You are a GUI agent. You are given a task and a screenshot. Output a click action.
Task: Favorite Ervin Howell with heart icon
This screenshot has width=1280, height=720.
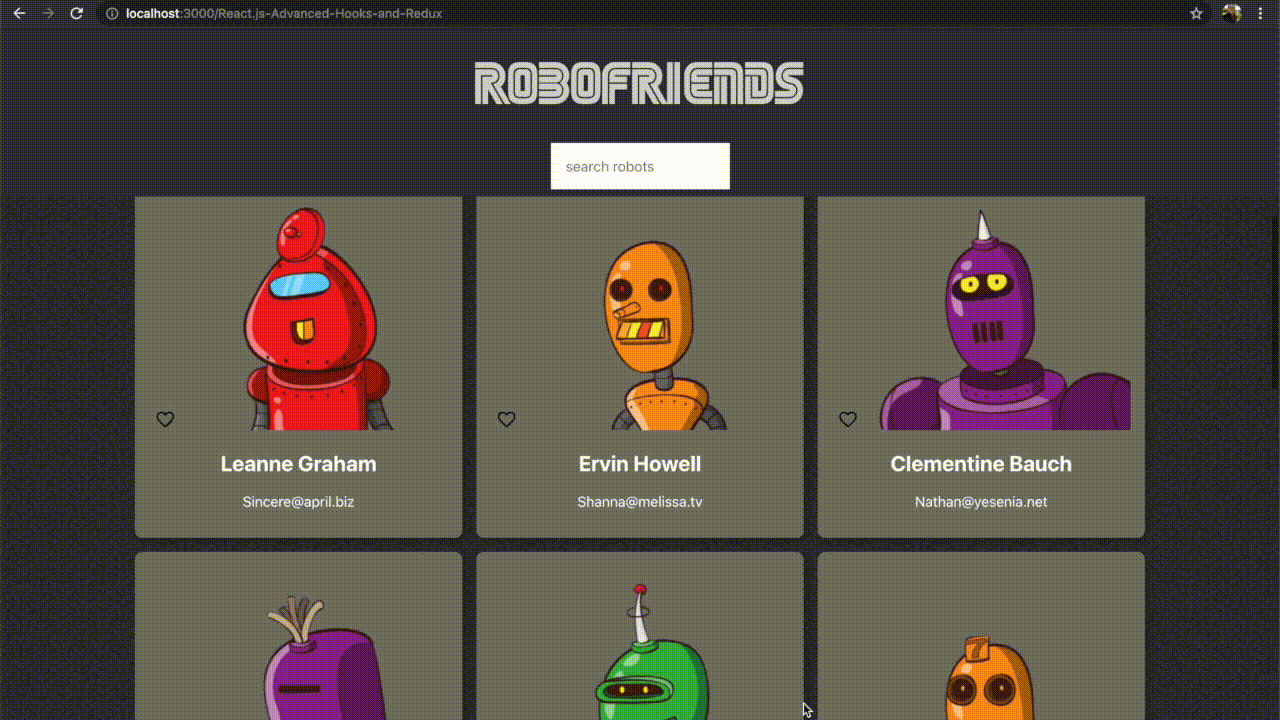(x=507, y=419)
